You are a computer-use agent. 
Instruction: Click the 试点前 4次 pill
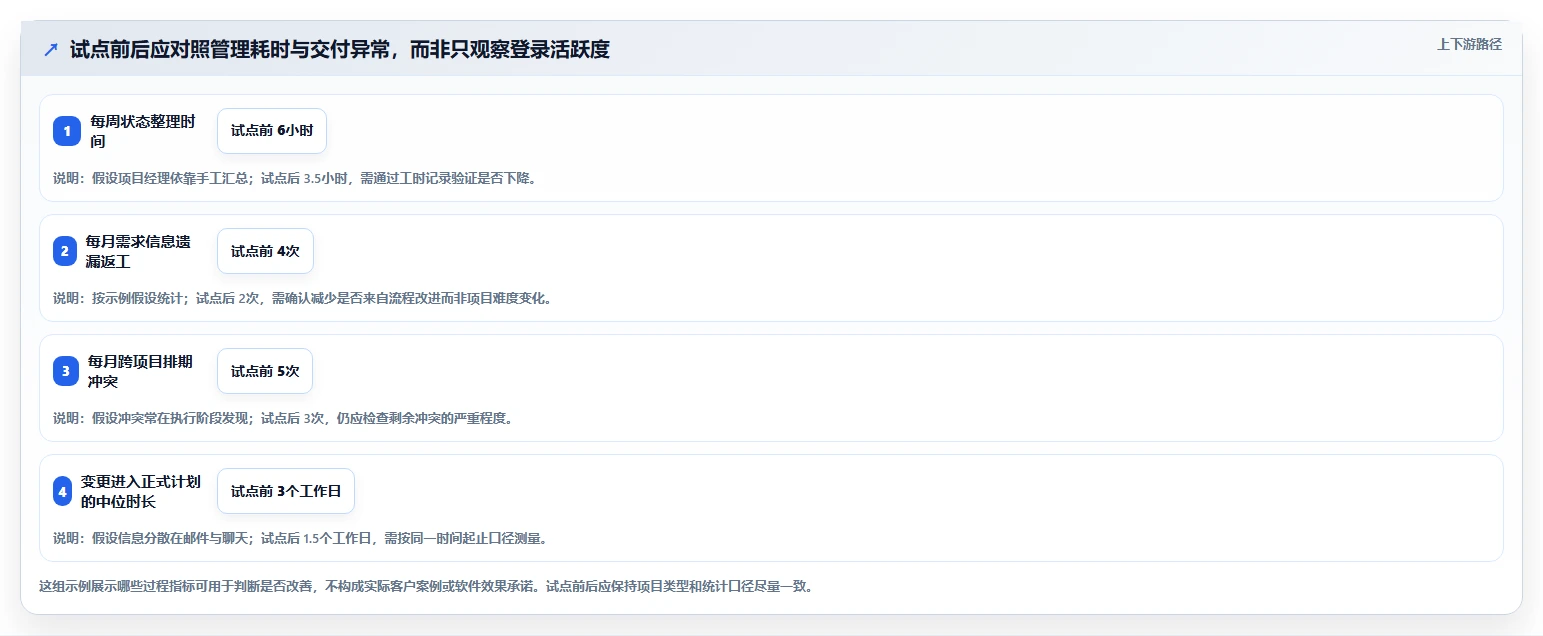265,251
